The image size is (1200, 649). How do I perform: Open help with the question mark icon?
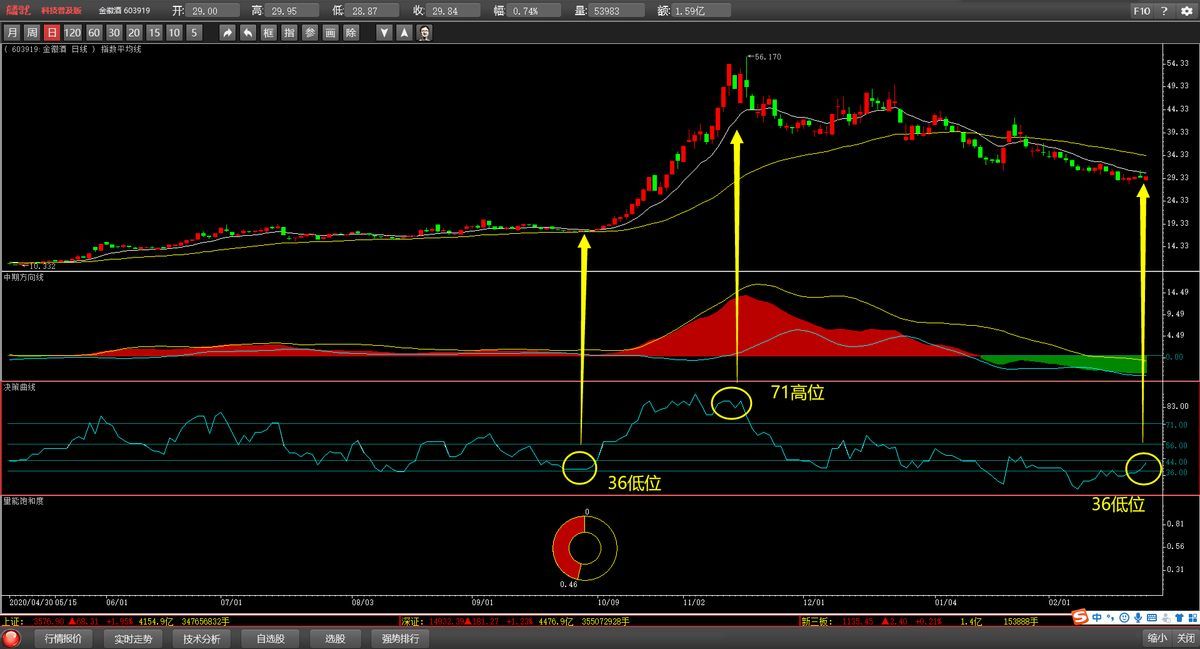pos(1164,12)
